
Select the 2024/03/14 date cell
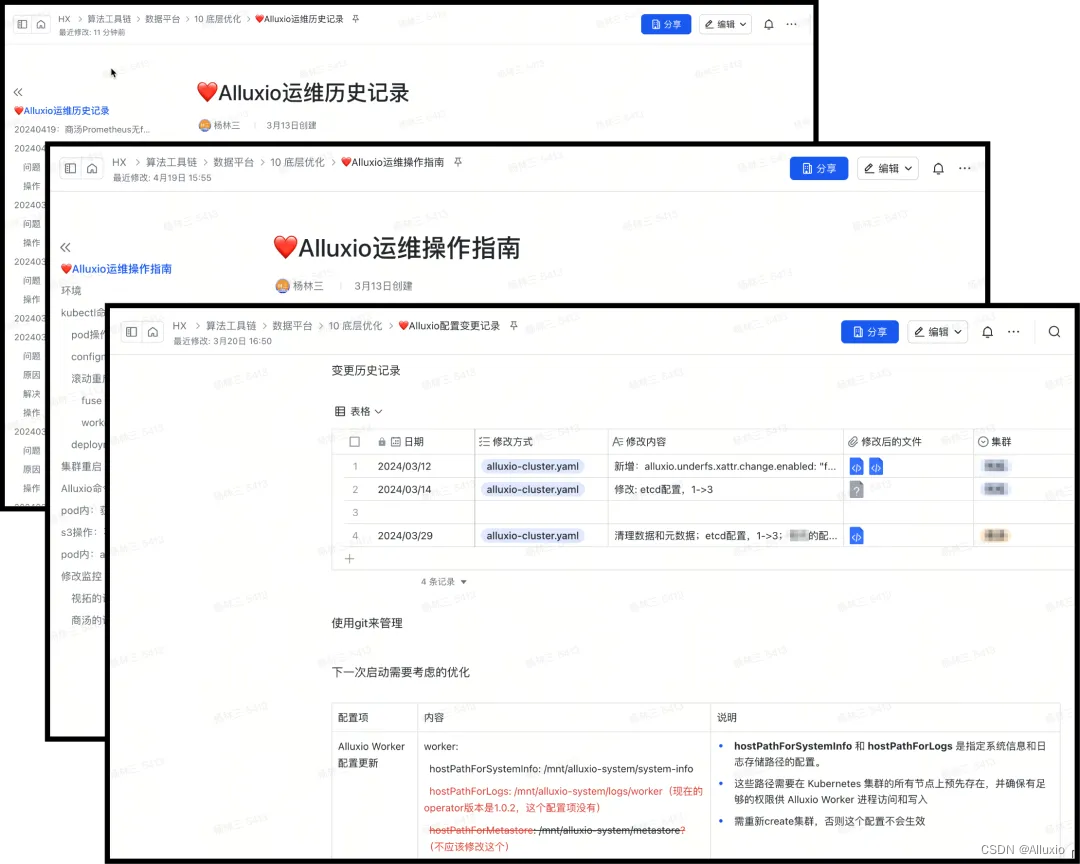pyautogui.click(x=404, y=489)
